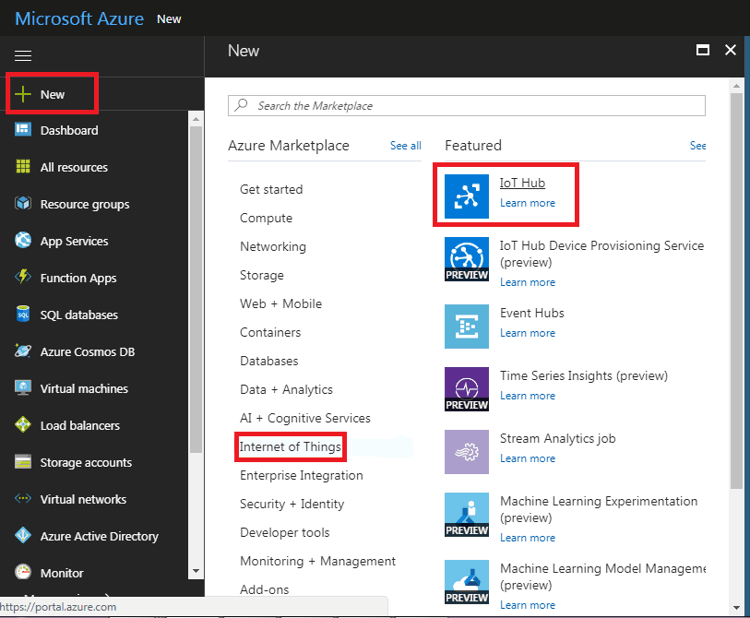Click the search magnifier icon in Marketplace box

point(242,105)
